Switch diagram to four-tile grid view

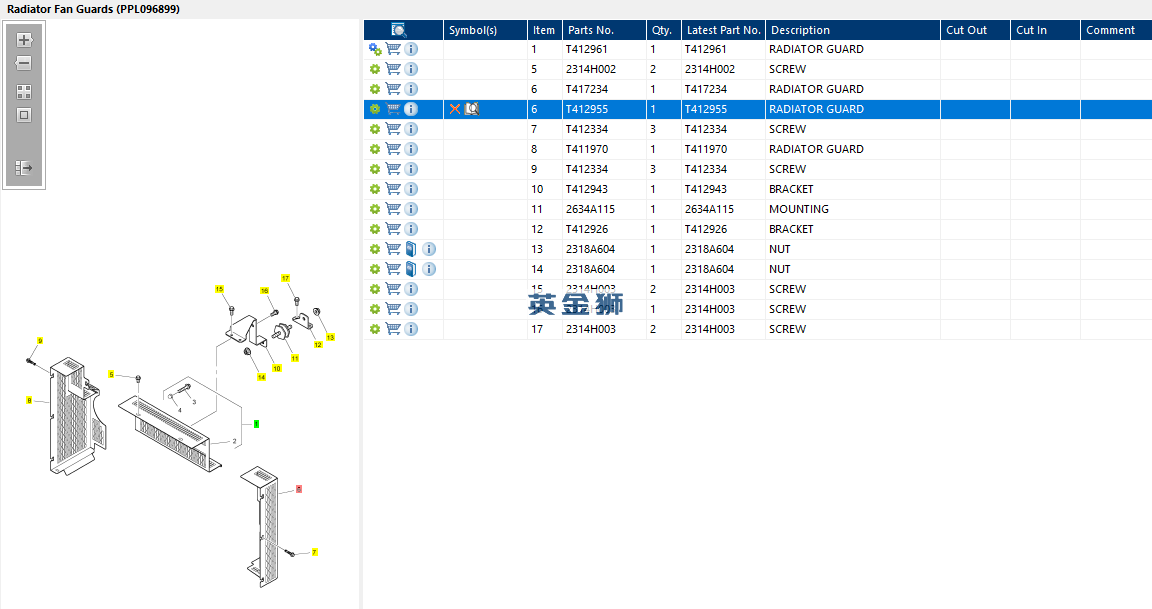click(x=24, y=92)
